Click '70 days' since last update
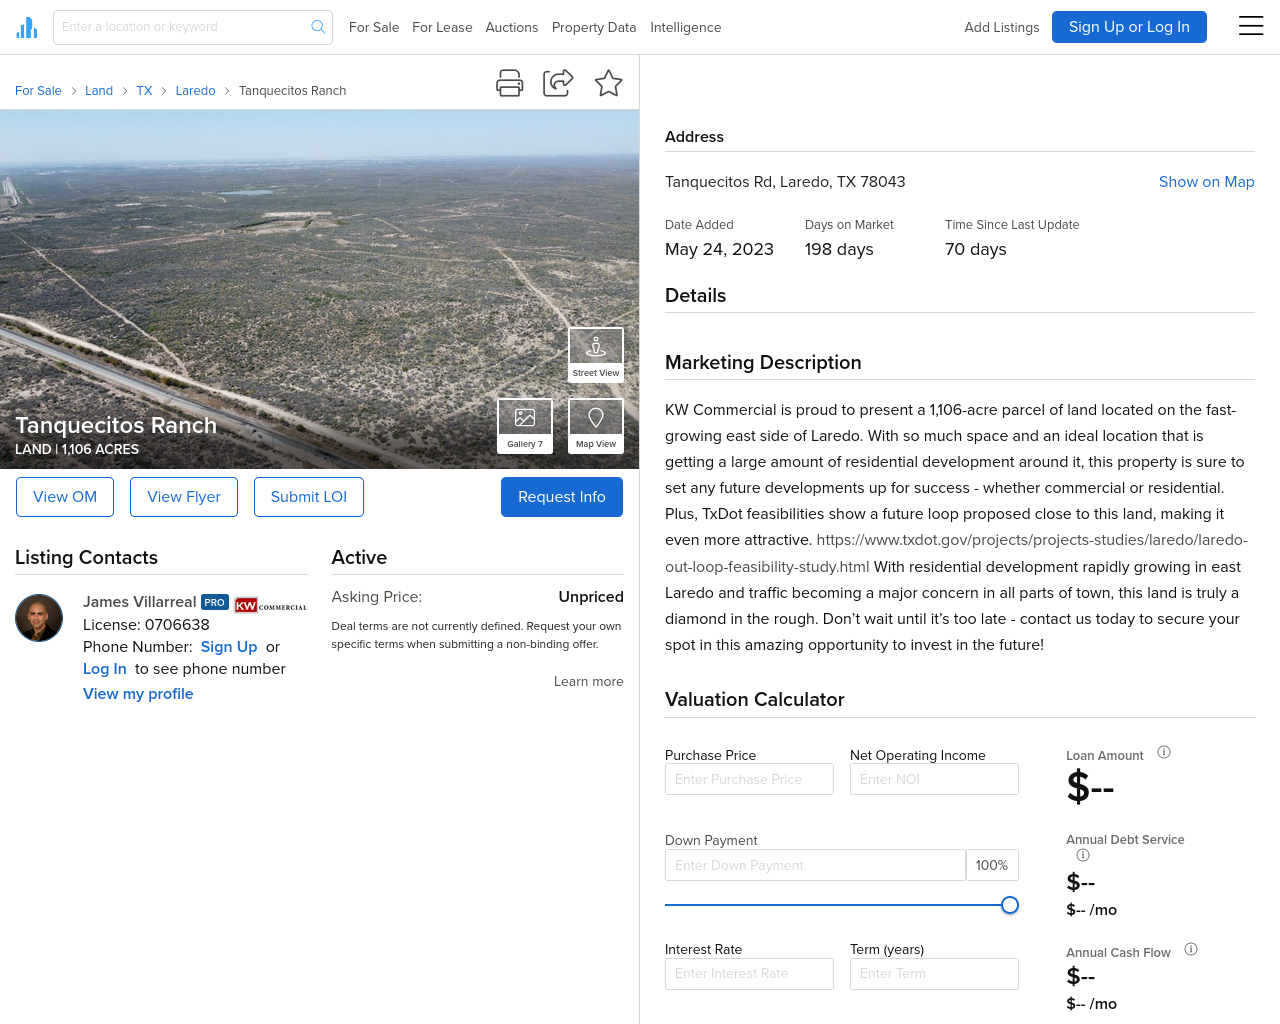1280x1024 pixels. [976, 250]
